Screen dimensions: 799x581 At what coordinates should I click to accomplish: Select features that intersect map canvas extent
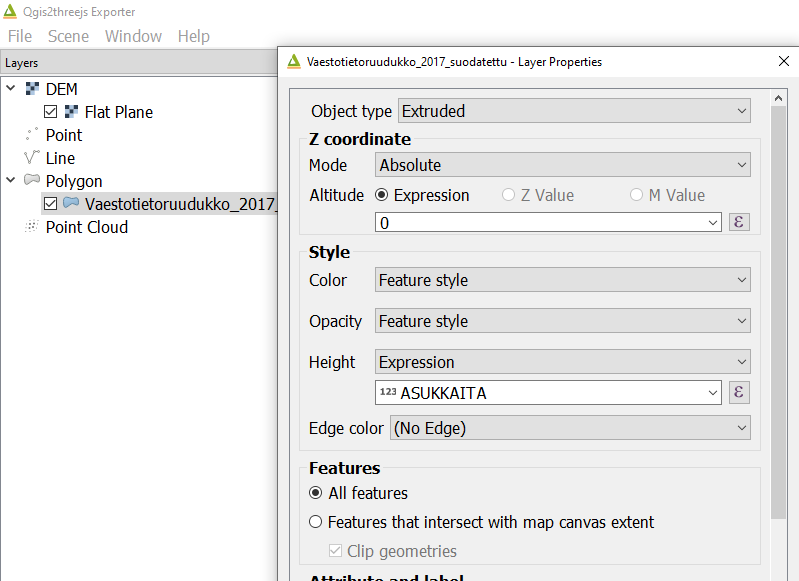[x=316, y=522]
